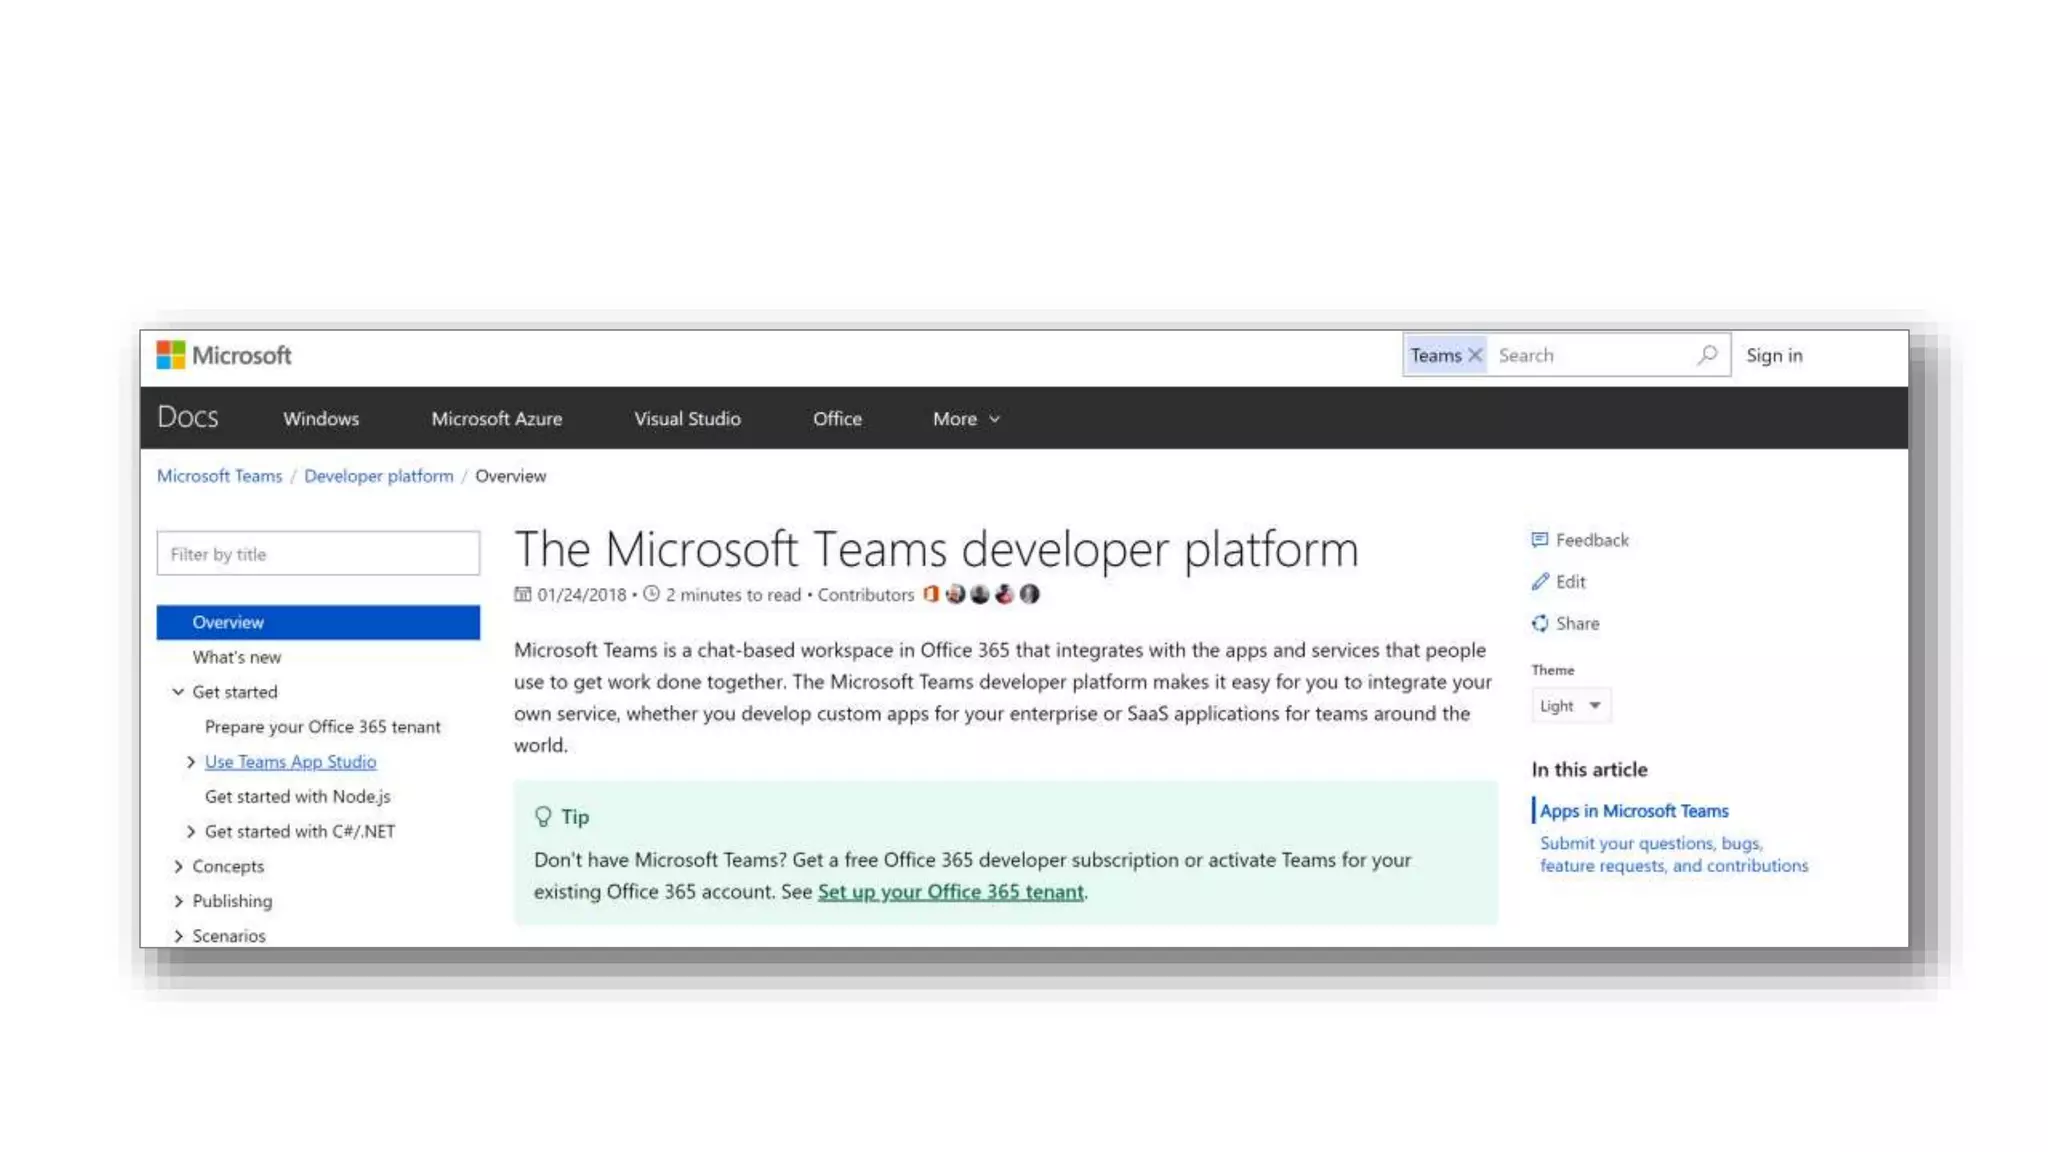Jump to Submit your questions, bugs section

coord(1674,855)
